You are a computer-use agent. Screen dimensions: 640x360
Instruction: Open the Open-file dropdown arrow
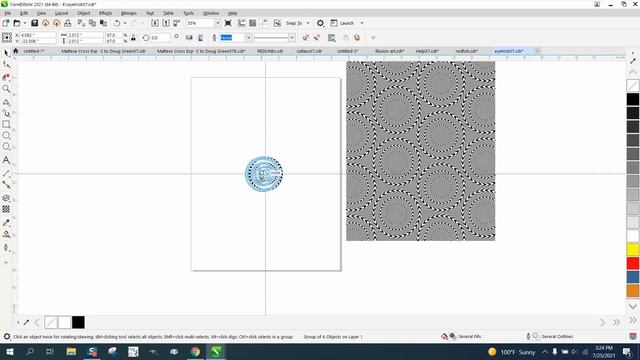24,23
